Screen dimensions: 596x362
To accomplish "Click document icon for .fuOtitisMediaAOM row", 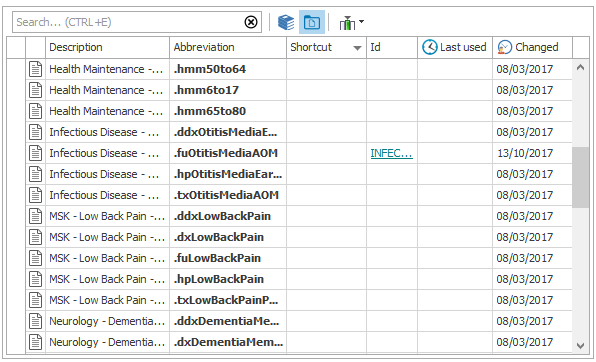I will [35, 153].
